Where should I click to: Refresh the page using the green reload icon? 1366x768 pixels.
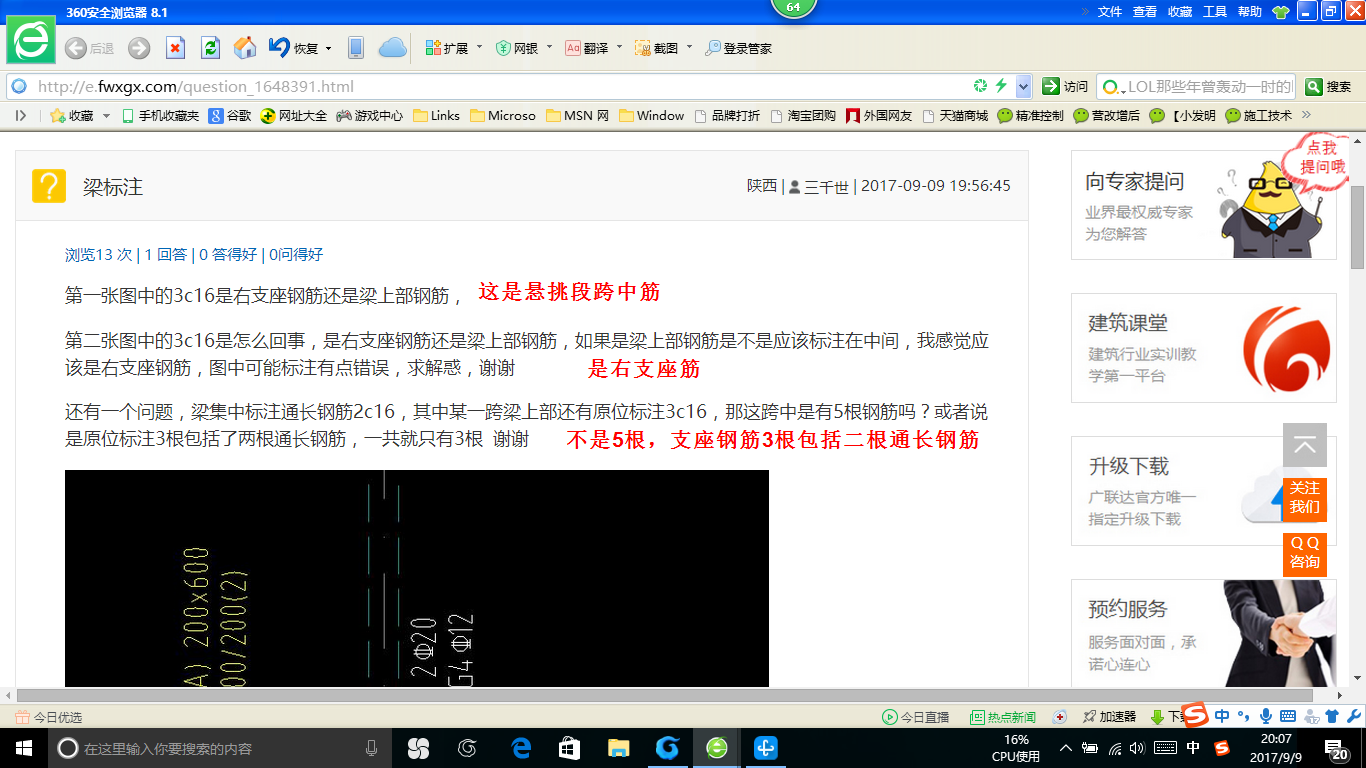coord(210,48)
